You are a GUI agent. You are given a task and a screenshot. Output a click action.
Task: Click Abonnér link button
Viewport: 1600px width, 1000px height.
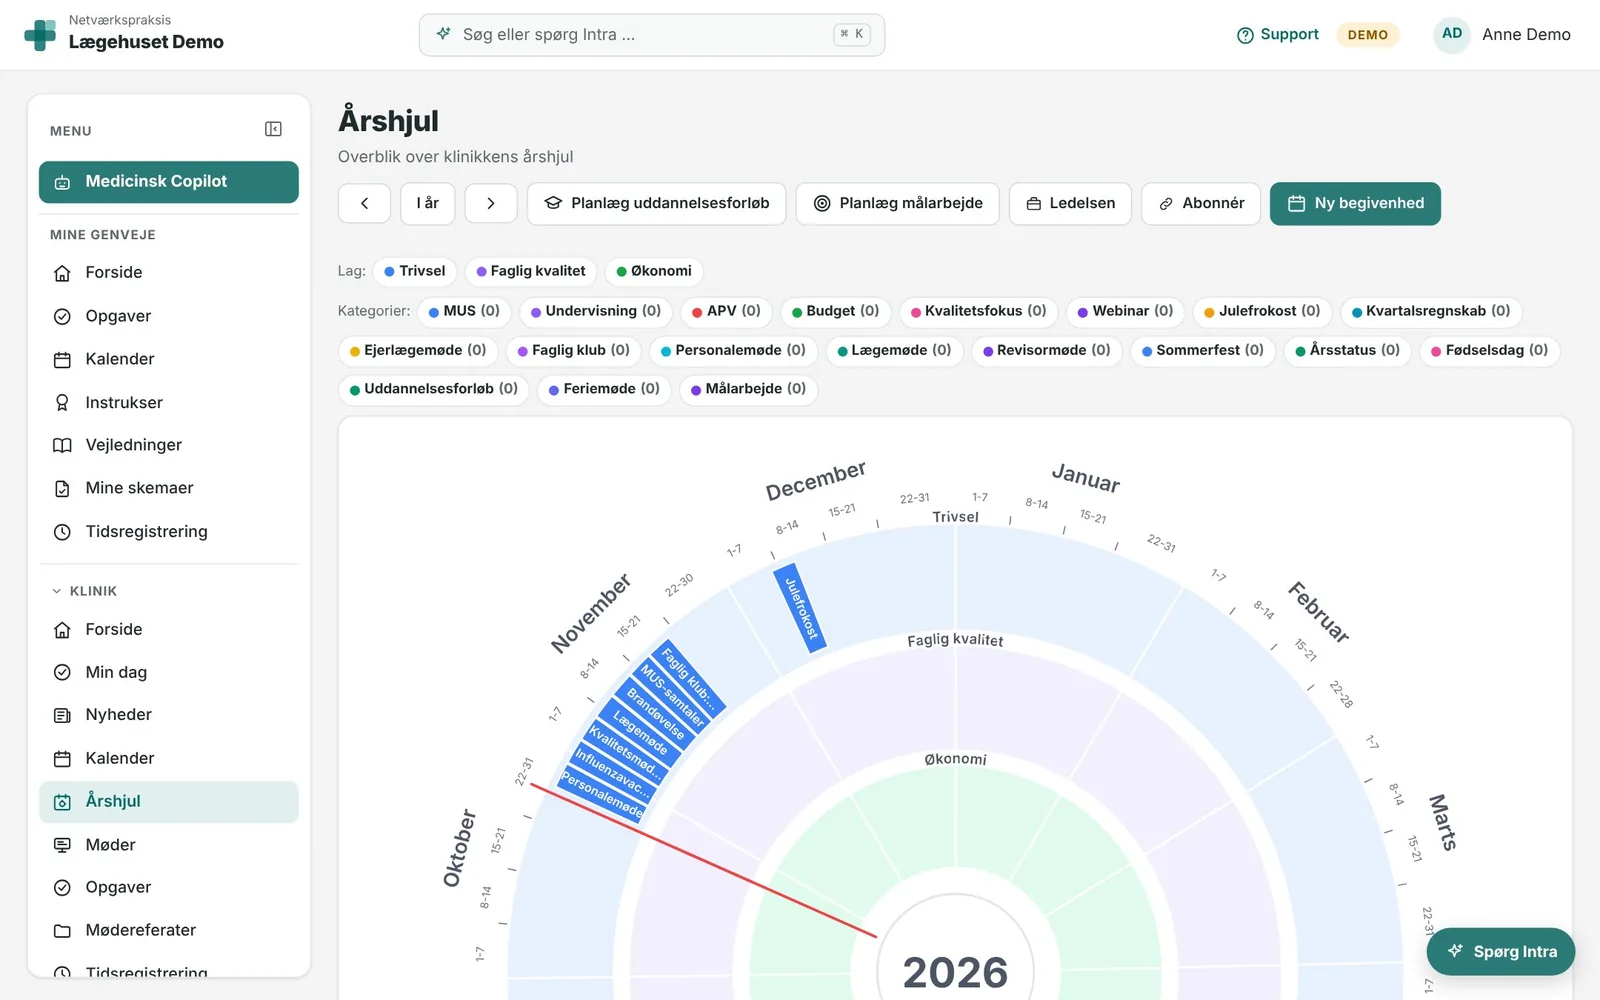1201,203
